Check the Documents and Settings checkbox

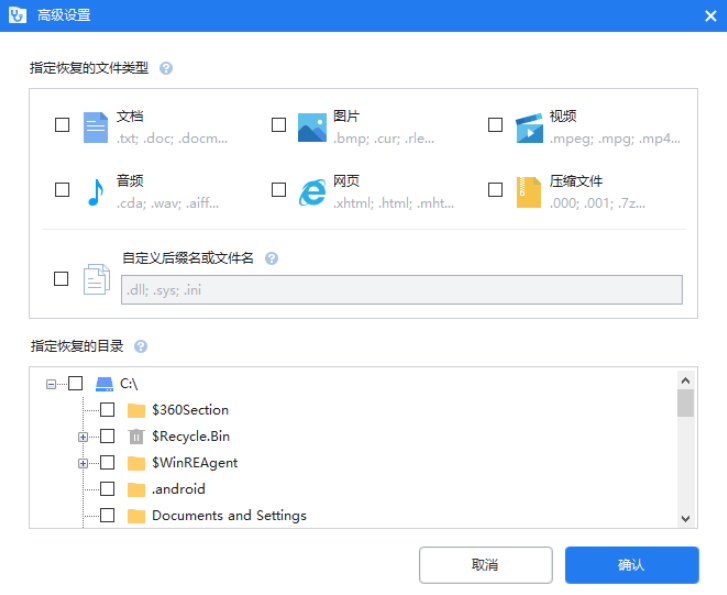(107, 515)
